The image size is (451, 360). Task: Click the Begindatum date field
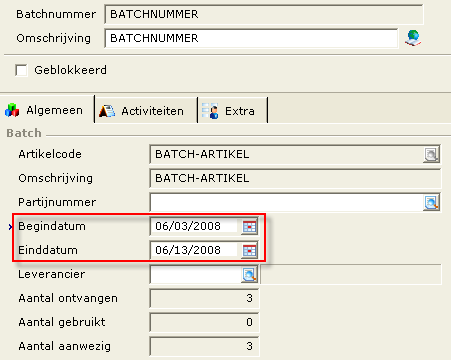[x=195, y=226]
